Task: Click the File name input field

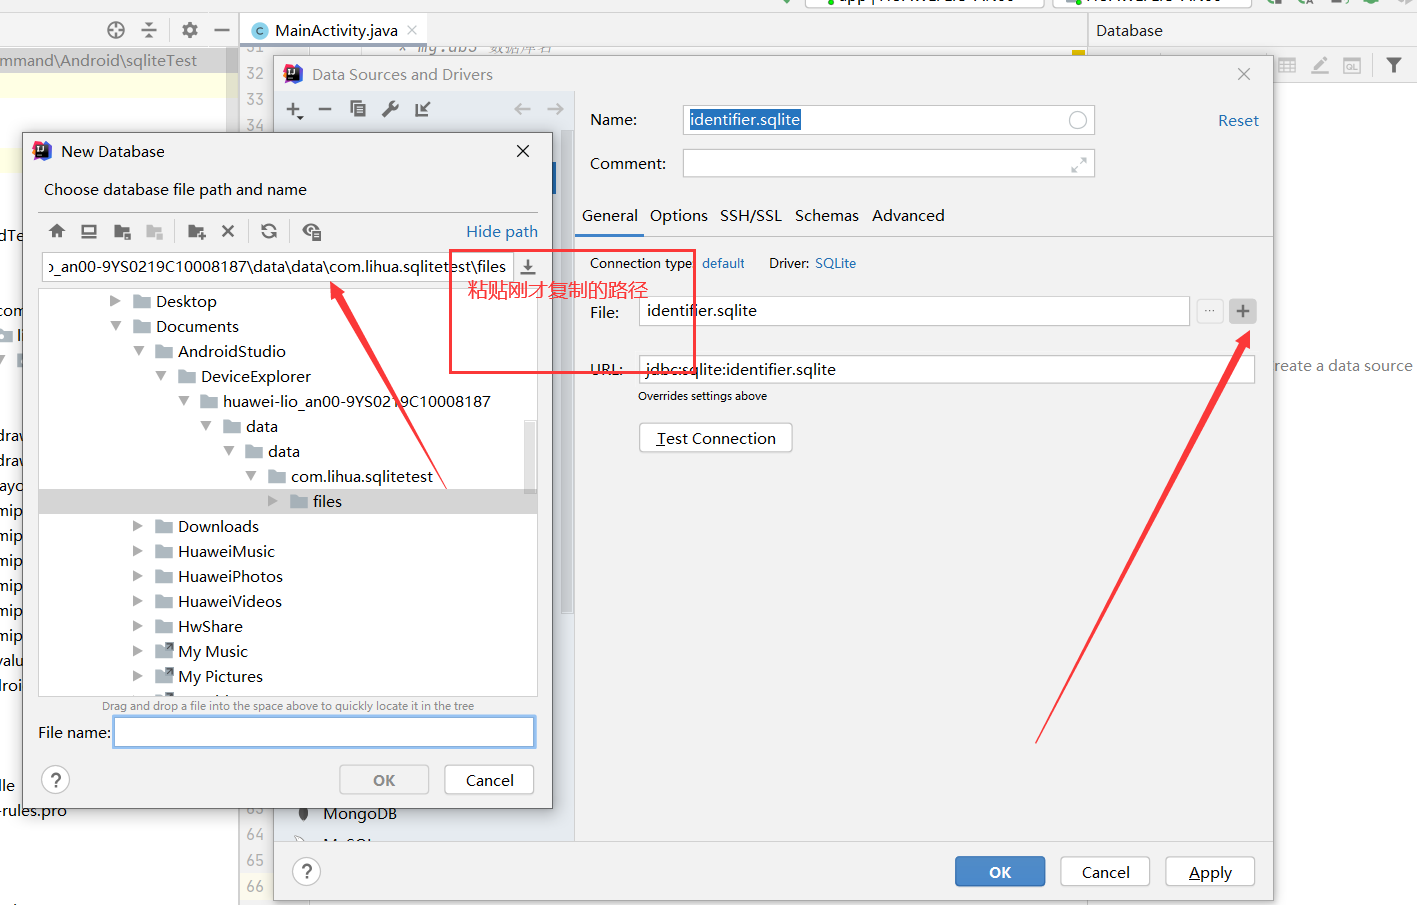Action: coord(324,732)
